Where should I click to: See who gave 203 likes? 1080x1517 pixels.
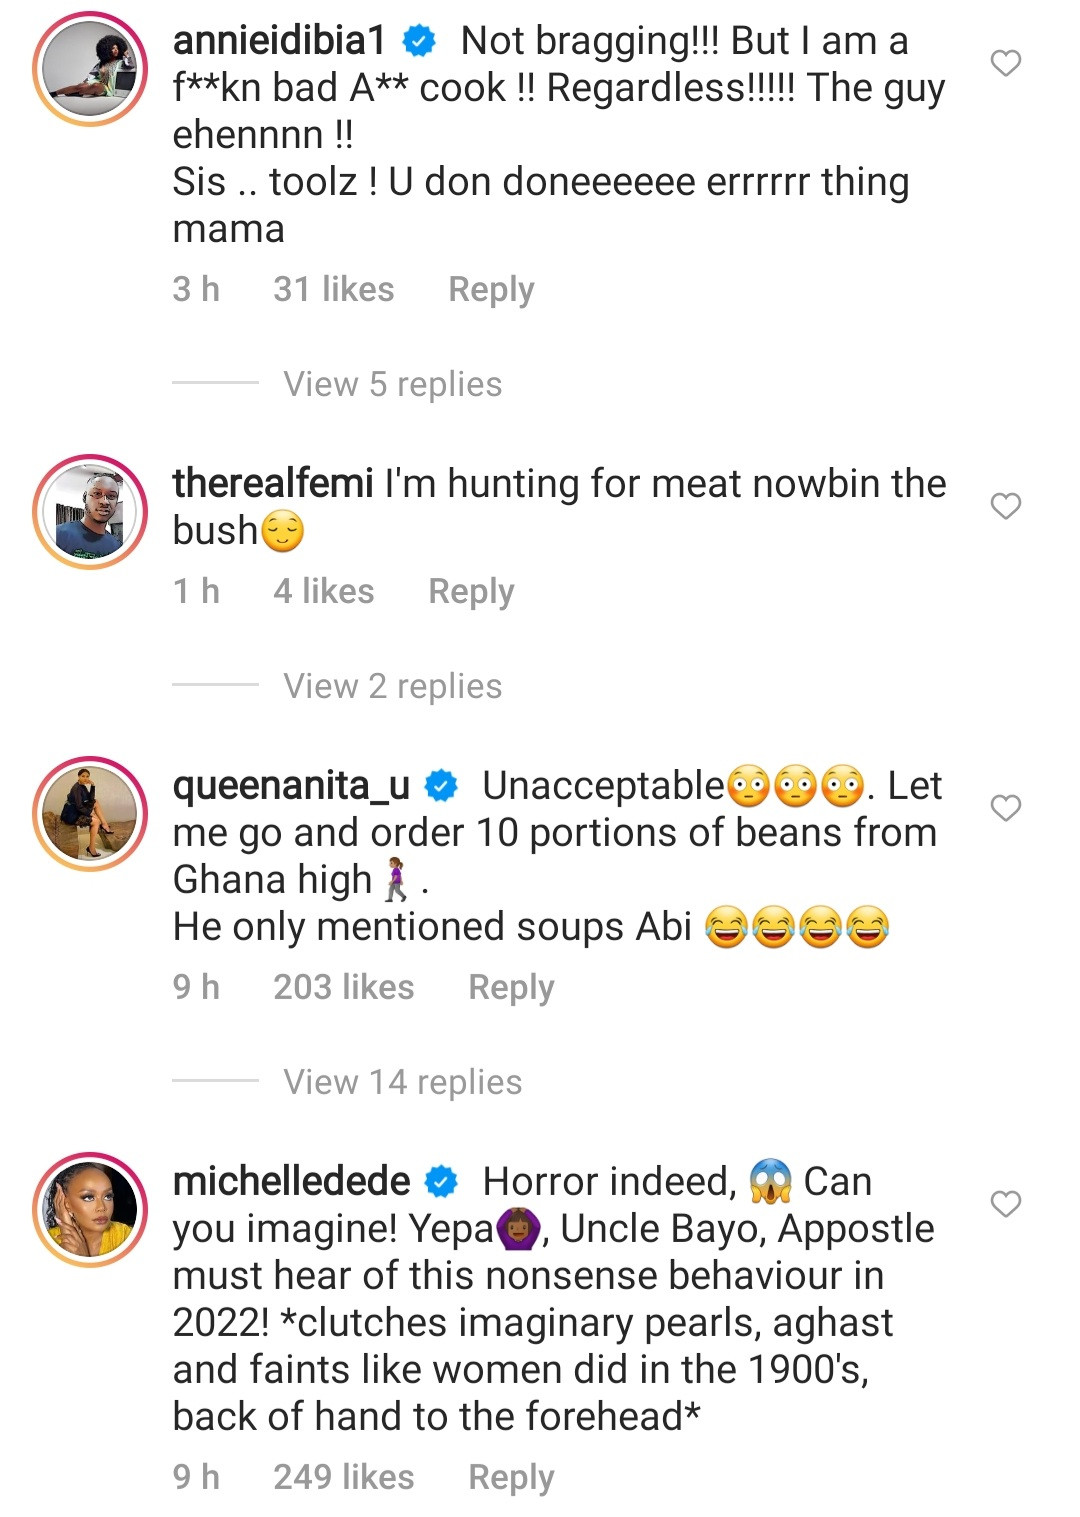(343, 988)
